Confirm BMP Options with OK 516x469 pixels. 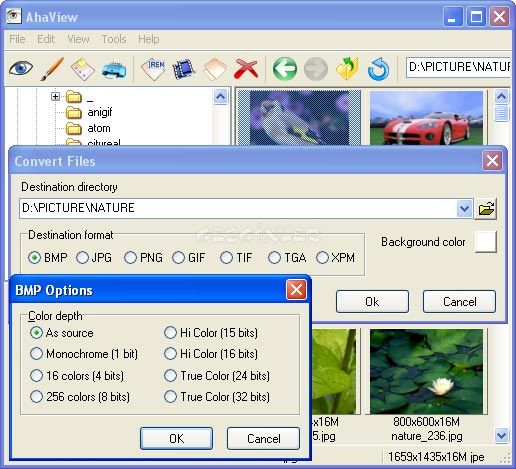pos(176,438)
